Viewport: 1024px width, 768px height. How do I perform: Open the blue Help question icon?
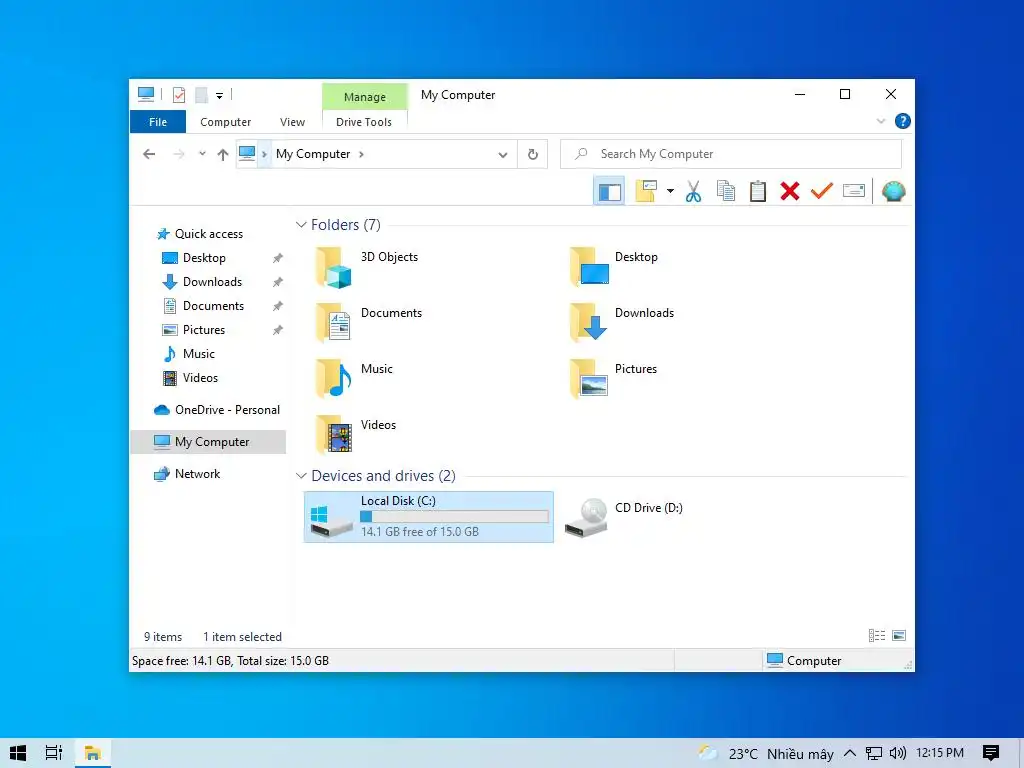pos(903,121)
